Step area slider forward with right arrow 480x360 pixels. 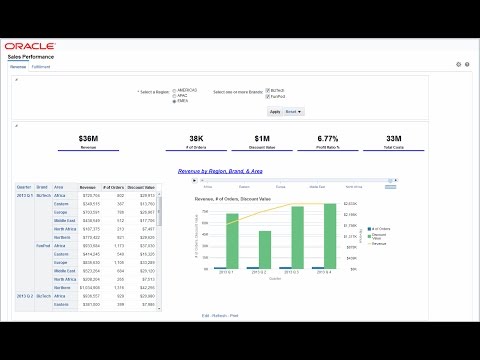[396, 180]
